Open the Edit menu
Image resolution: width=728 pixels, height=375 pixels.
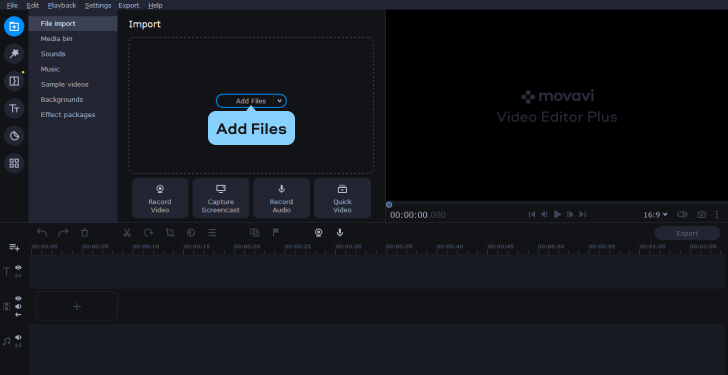tap(32, 6)
